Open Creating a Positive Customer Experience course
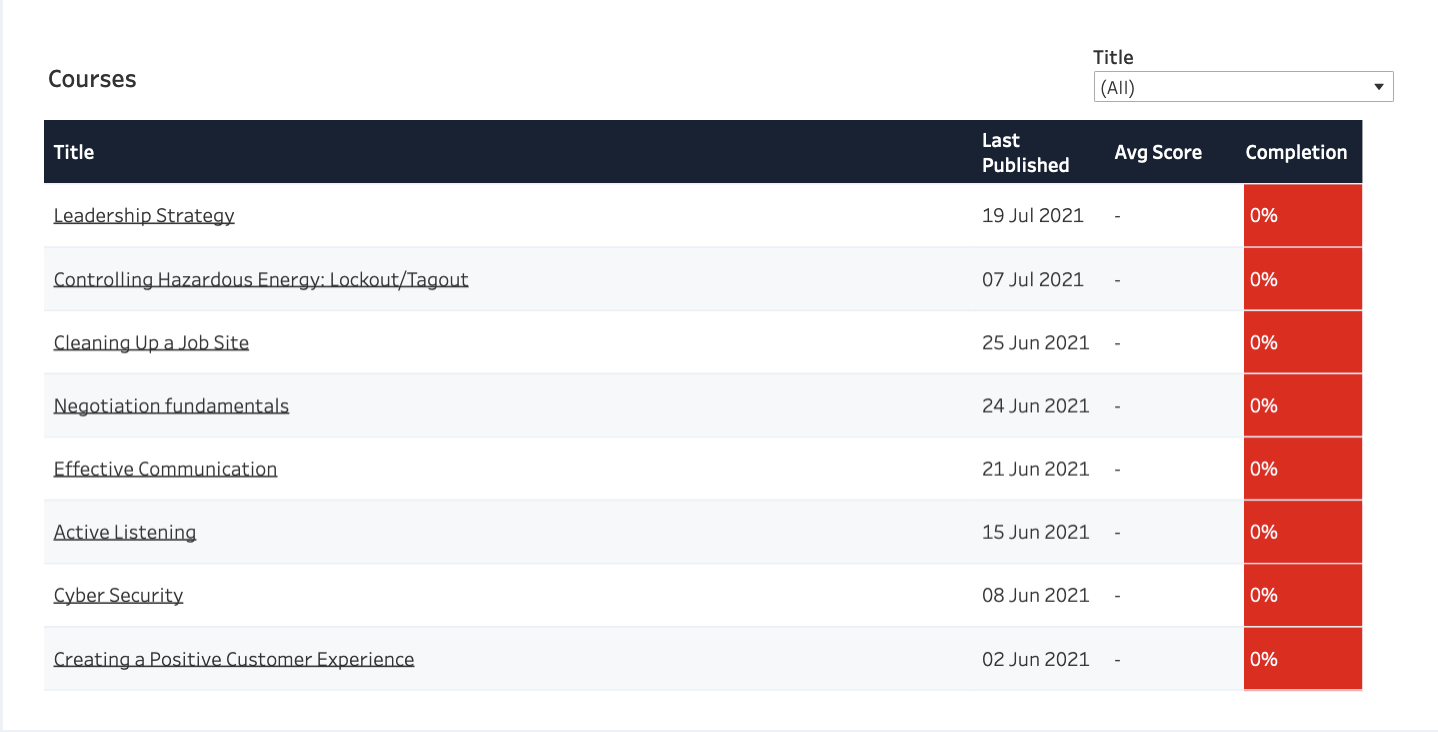 coord(234,659)
